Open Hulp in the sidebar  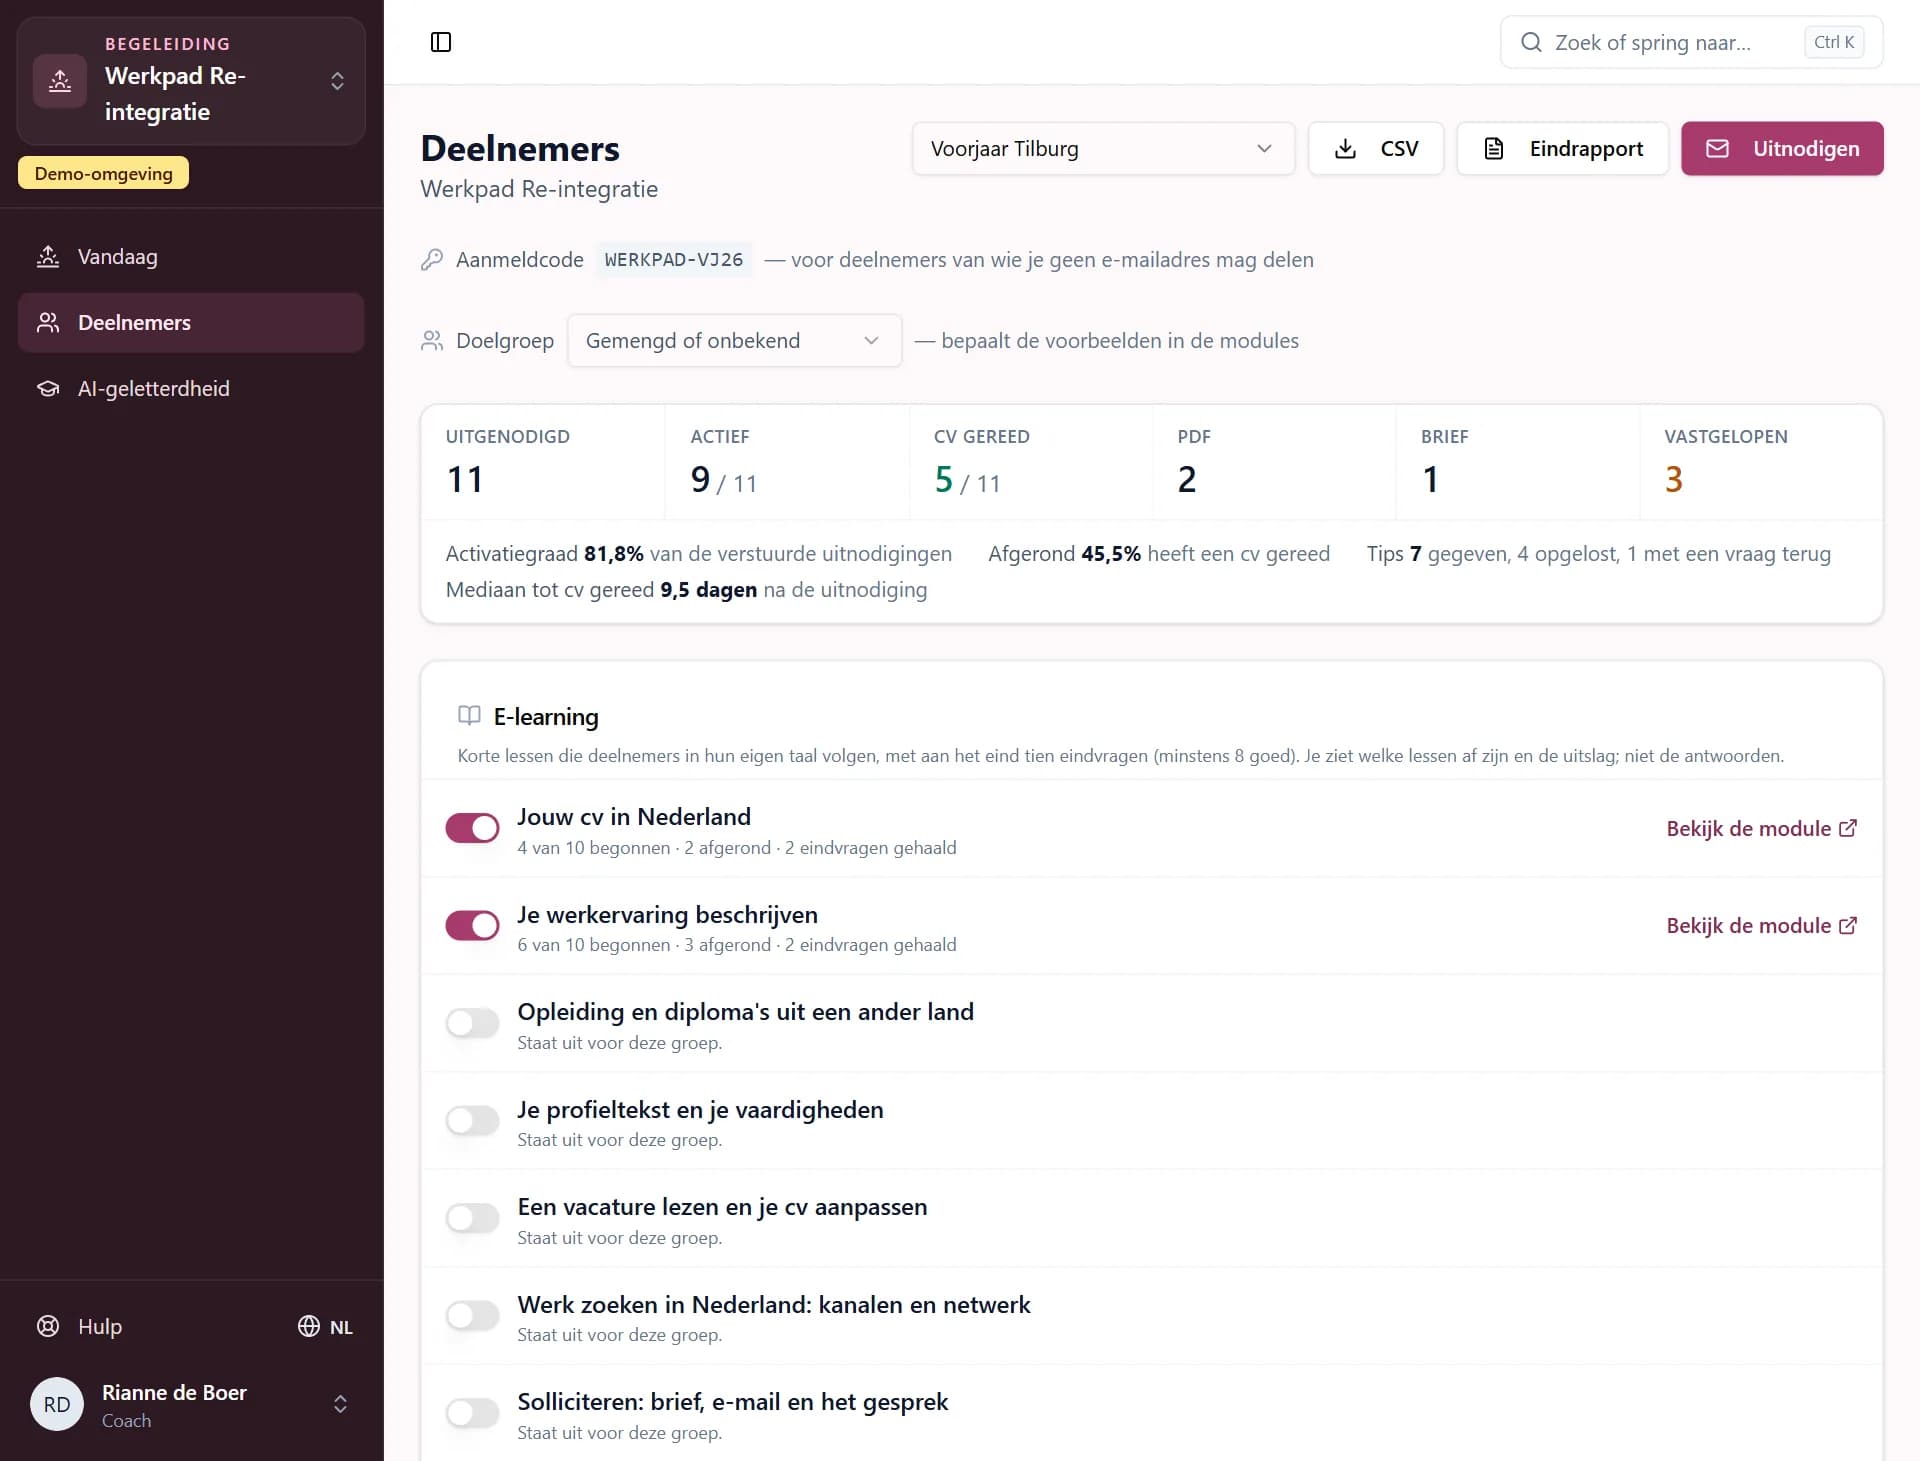pos(80,1326)
